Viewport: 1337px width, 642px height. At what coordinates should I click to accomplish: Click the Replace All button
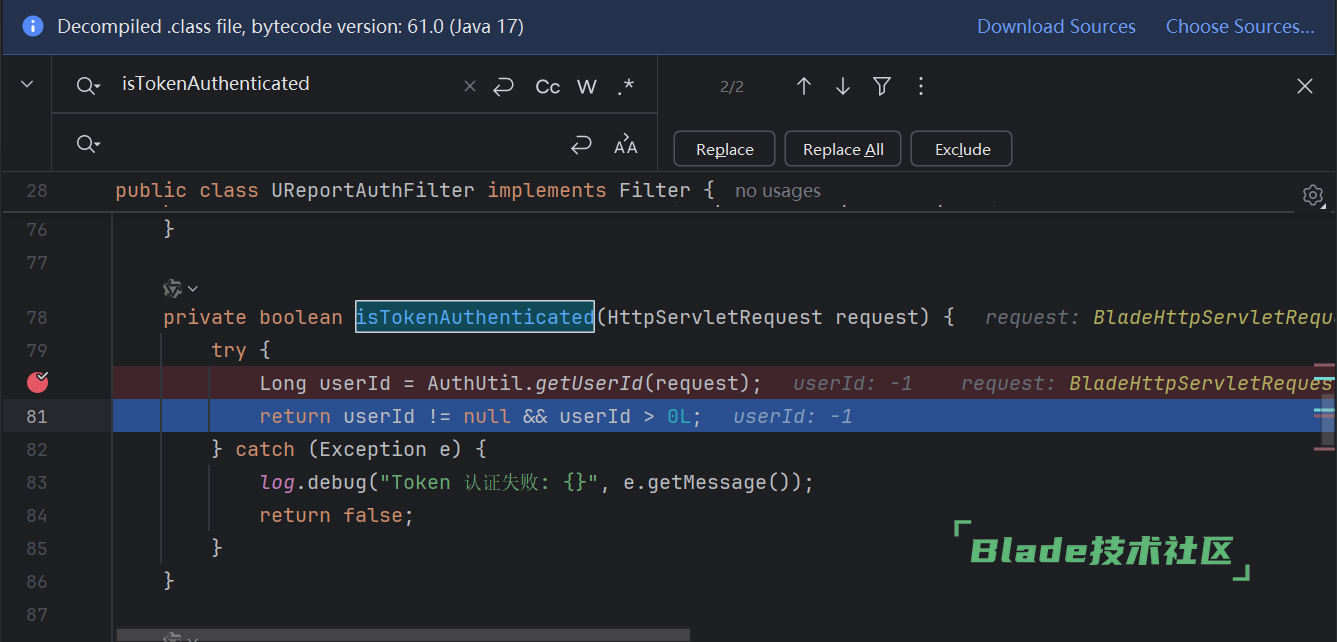(x=842, y=149)
